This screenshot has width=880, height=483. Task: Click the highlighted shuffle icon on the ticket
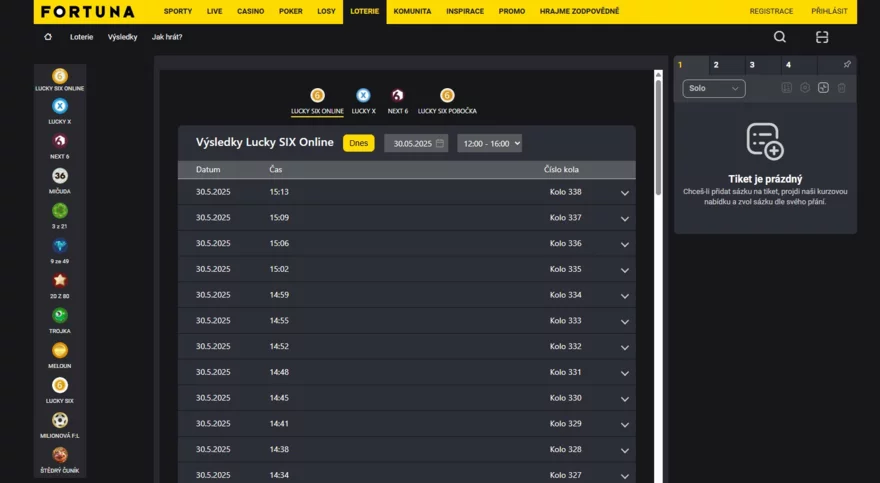click(x=823, y=88)
